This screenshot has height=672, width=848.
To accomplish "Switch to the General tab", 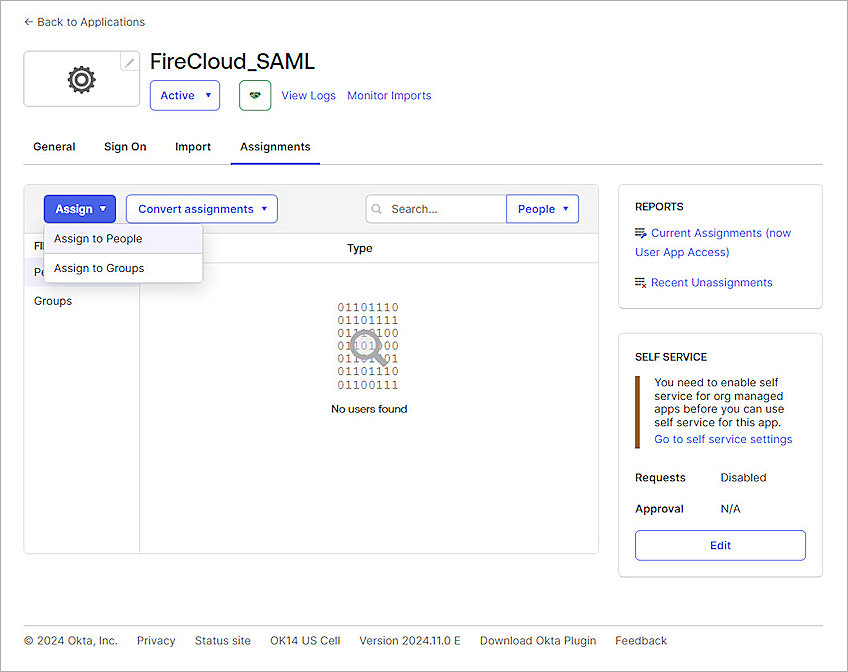I will click(54, 146).
